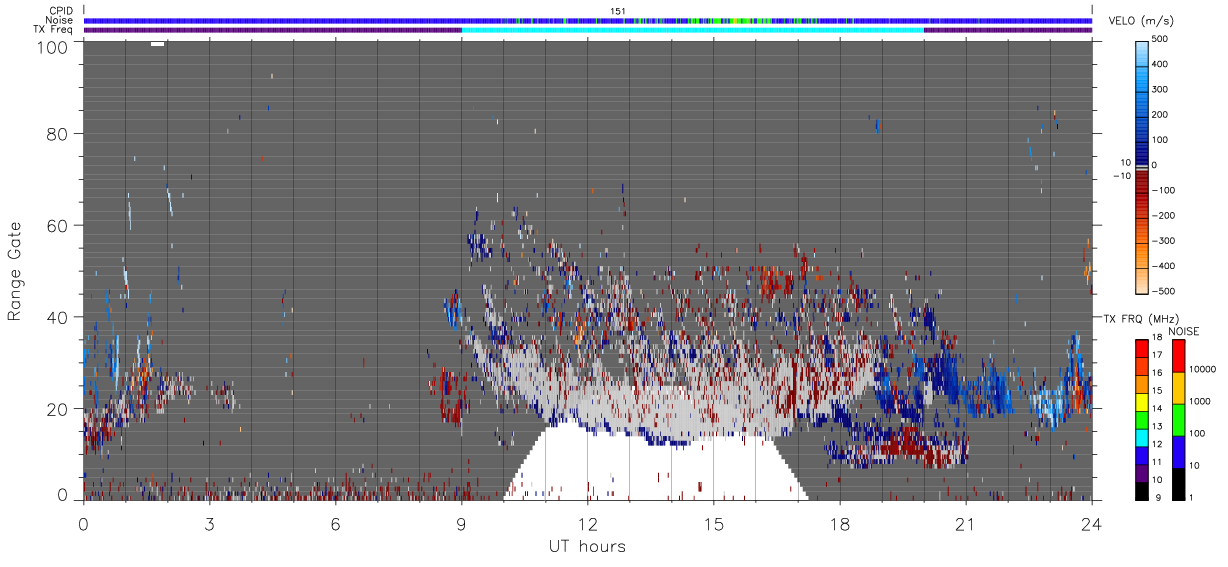Click the 10000 tick on NOISE legend
The width and height of the screenshot is (1228, 567).
click(x=1202, y=369)
